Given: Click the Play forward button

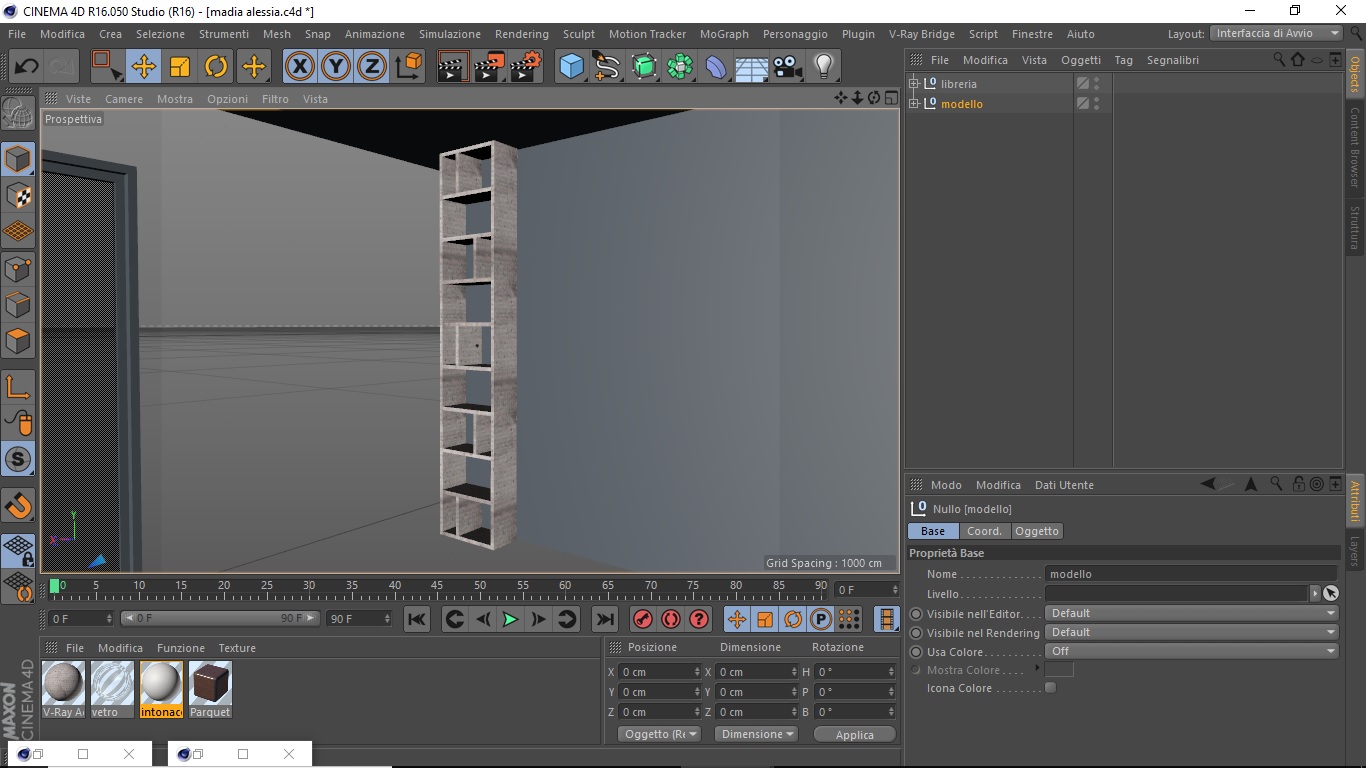Looking at the screenshot, I should tap(510, 620).
